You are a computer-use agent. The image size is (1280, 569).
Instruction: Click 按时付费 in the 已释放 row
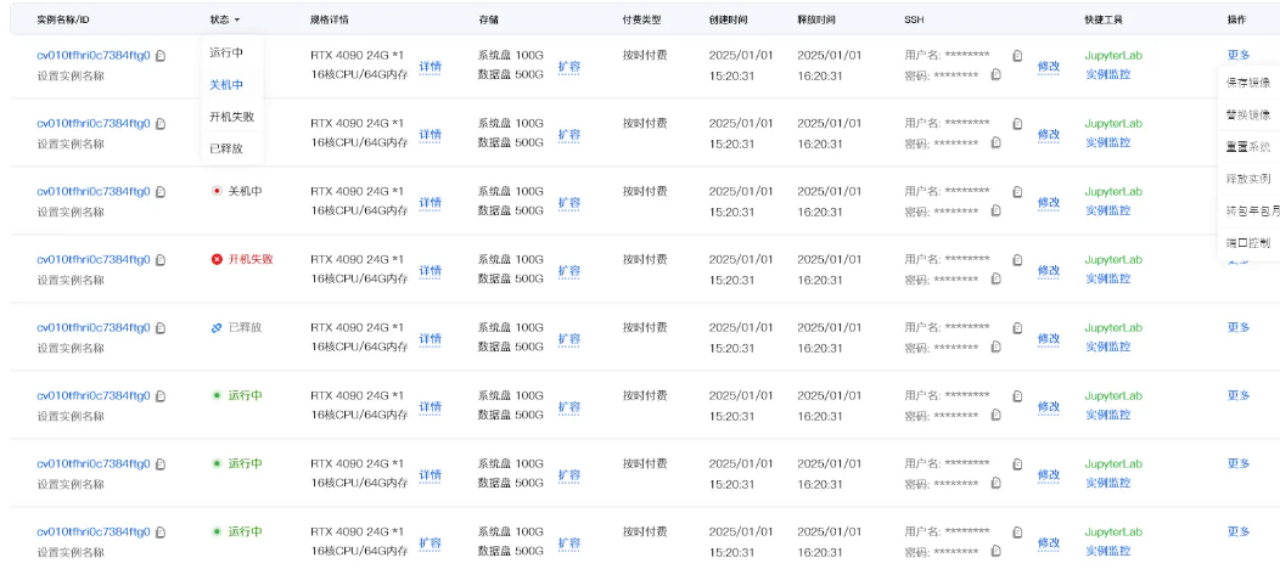pos(645,327)
